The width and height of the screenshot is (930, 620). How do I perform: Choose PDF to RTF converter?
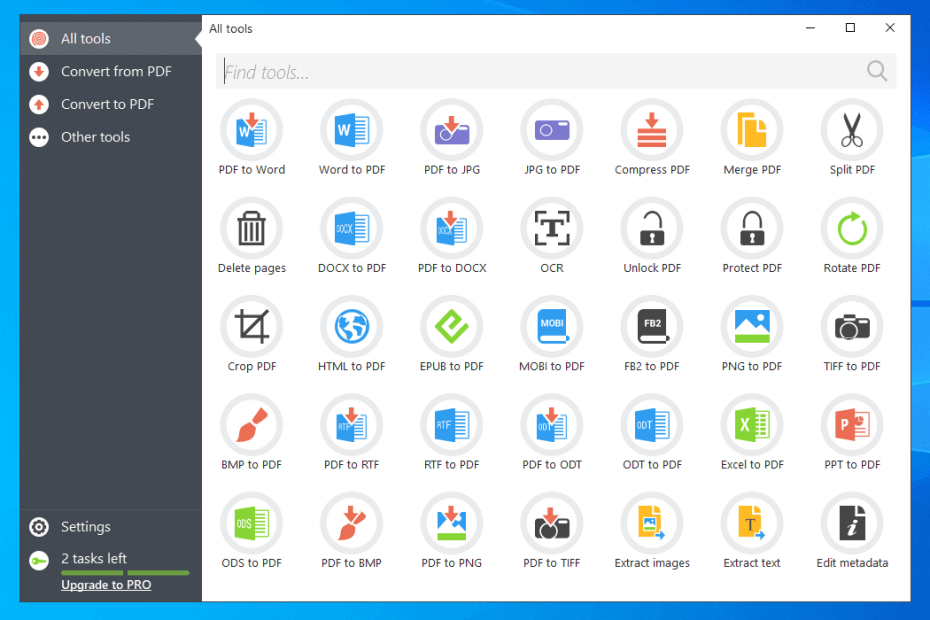click(352, 425)
